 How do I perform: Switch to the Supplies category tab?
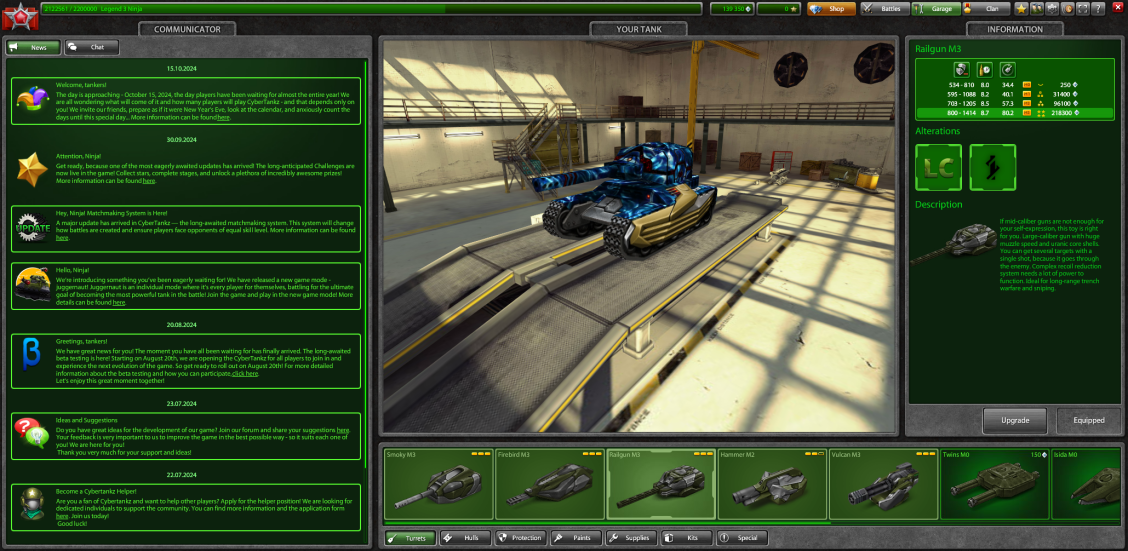pyautogui.click(x=629, y=538)
